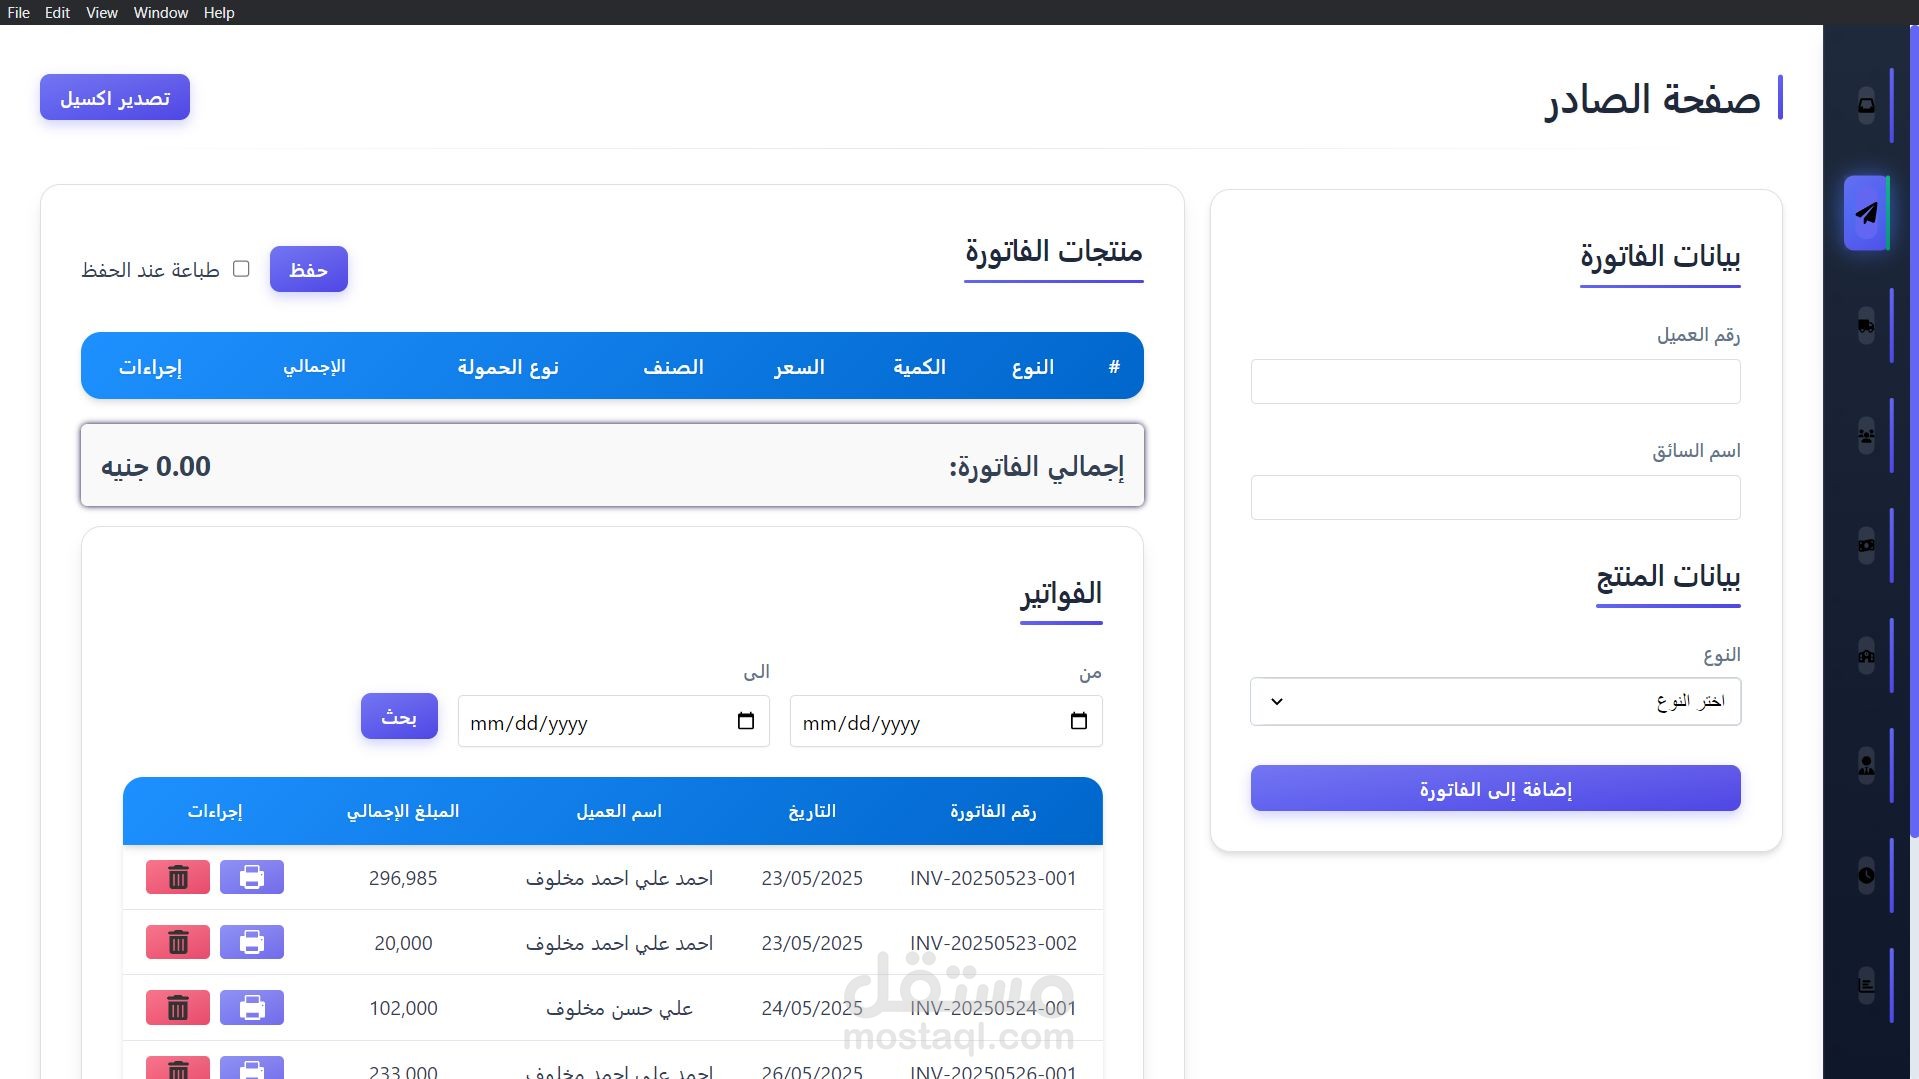Click رقم الفاتورة column header

coord(993,811)
